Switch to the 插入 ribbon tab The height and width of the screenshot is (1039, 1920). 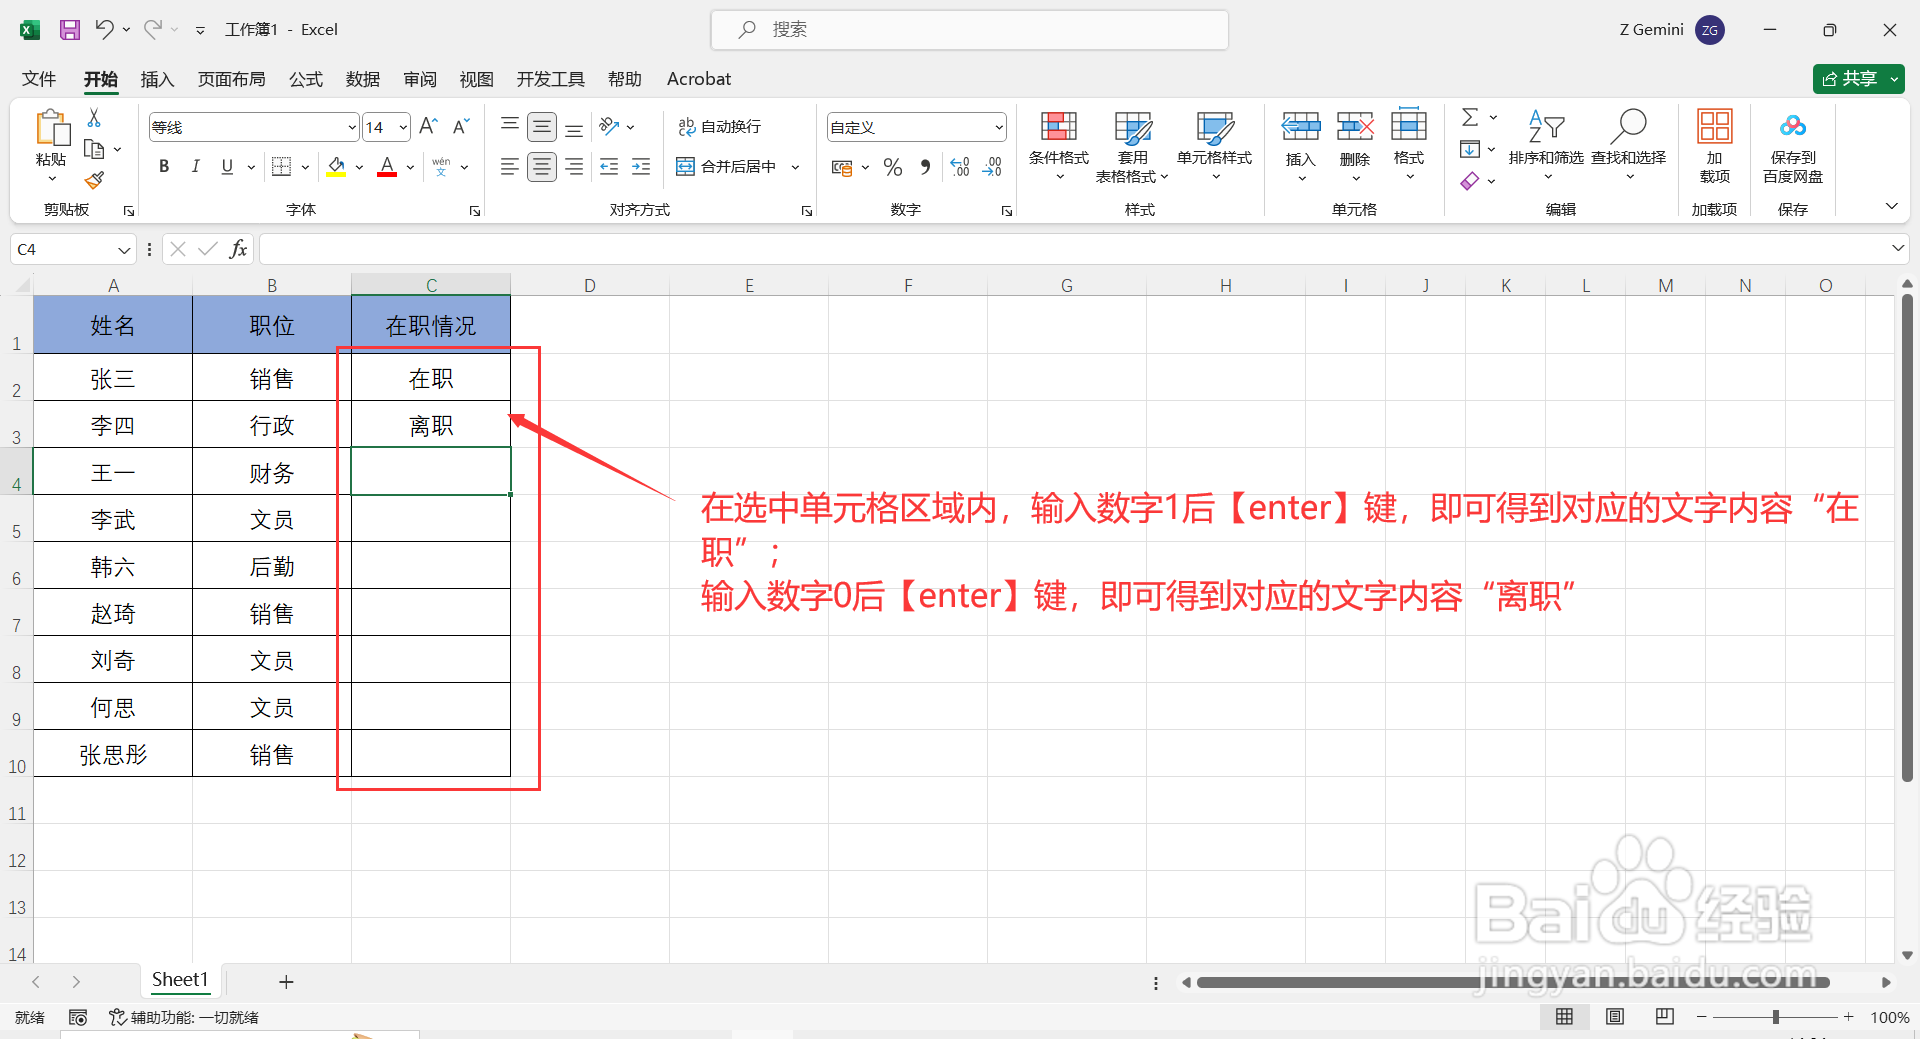tap(156, 79)
